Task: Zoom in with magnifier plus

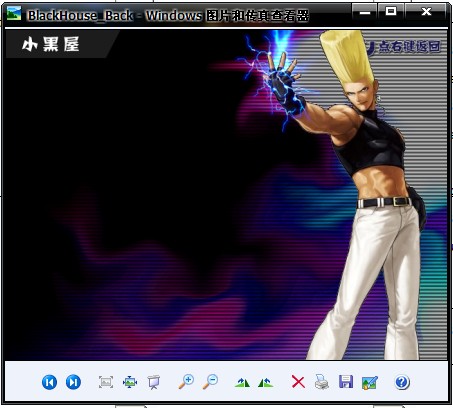Action: coord(186,382)
